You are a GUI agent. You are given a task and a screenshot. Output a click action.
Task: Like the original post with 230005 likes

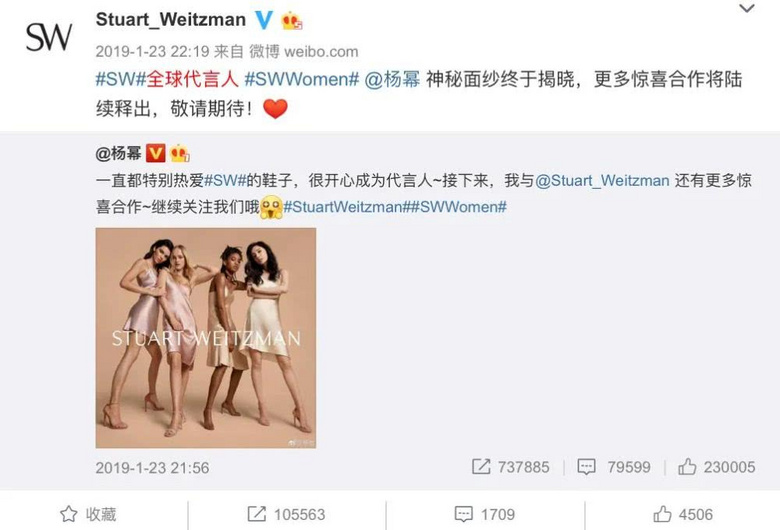coord(716,467)
